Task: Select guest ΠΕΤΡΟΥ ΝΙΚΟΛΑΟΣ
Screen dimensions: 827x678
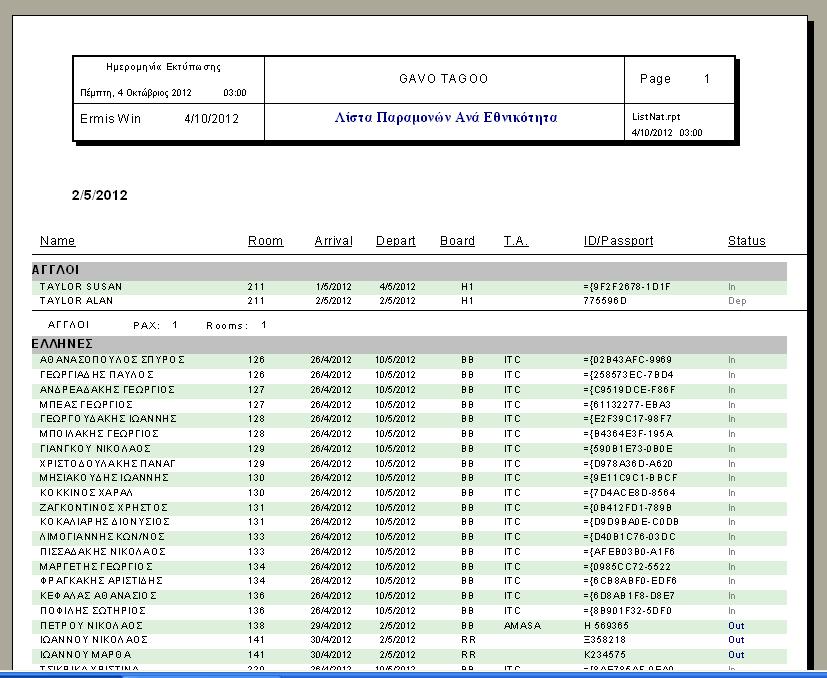Action: pyautogui.click(x=91, y=626)
